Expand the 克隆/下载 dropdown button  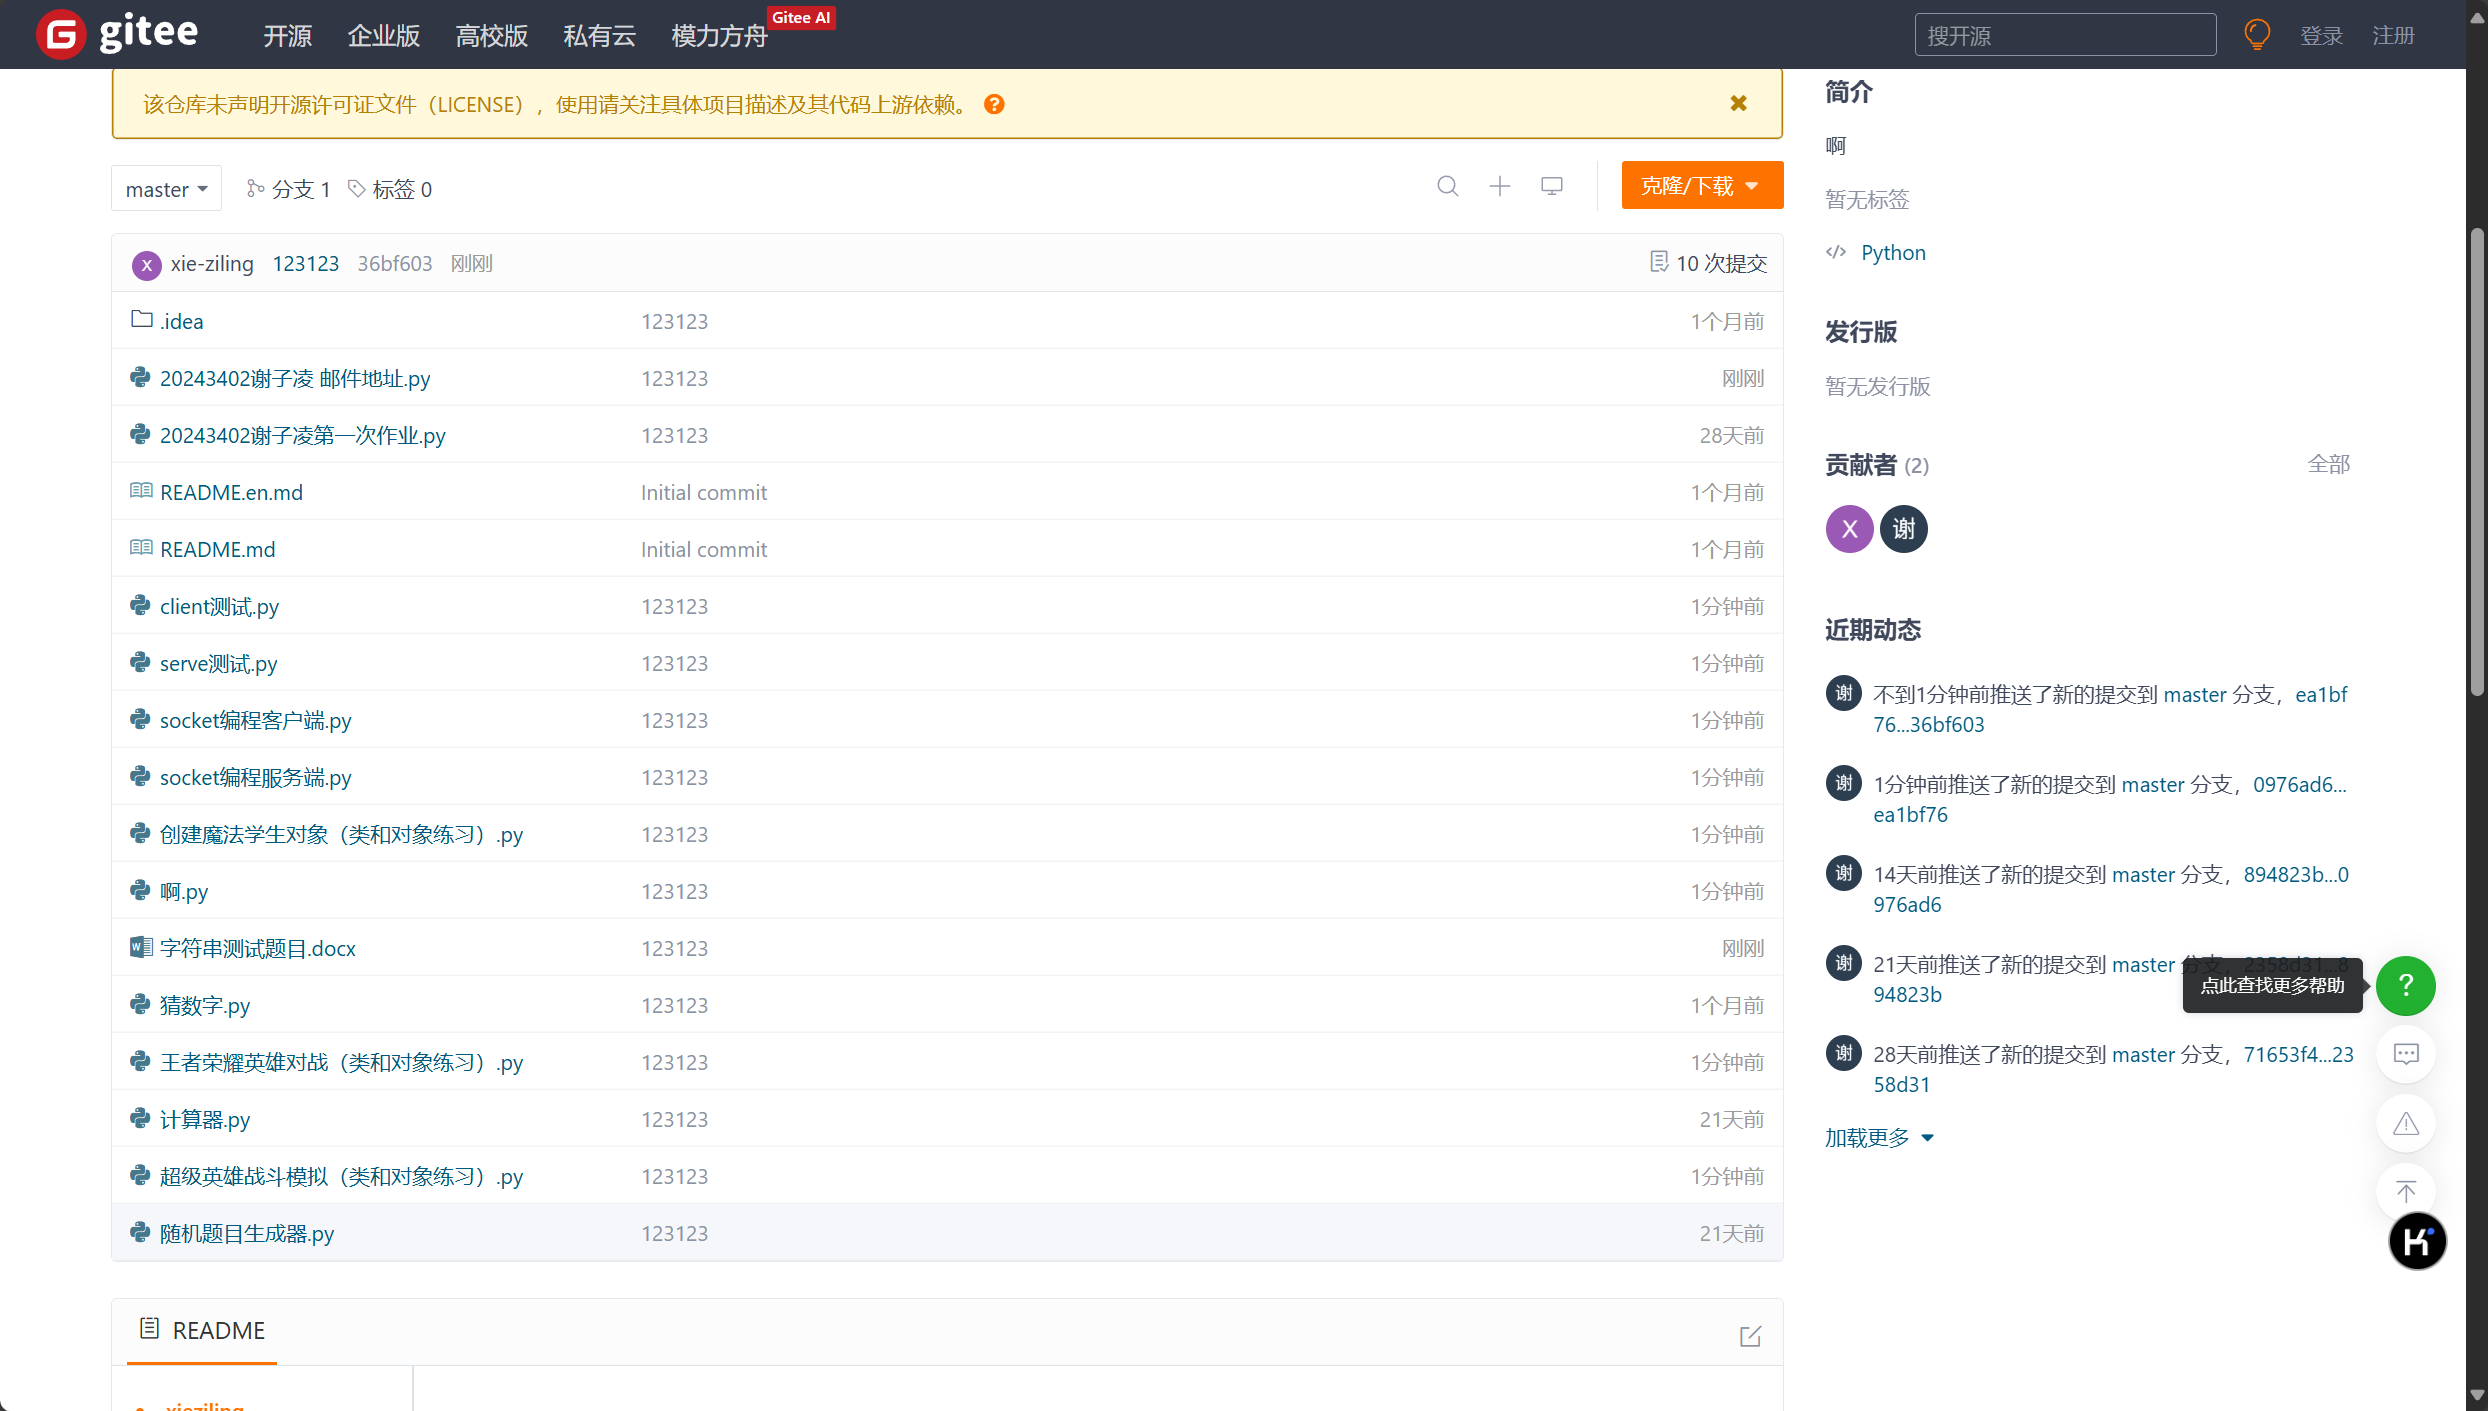tap(1701, 186)
